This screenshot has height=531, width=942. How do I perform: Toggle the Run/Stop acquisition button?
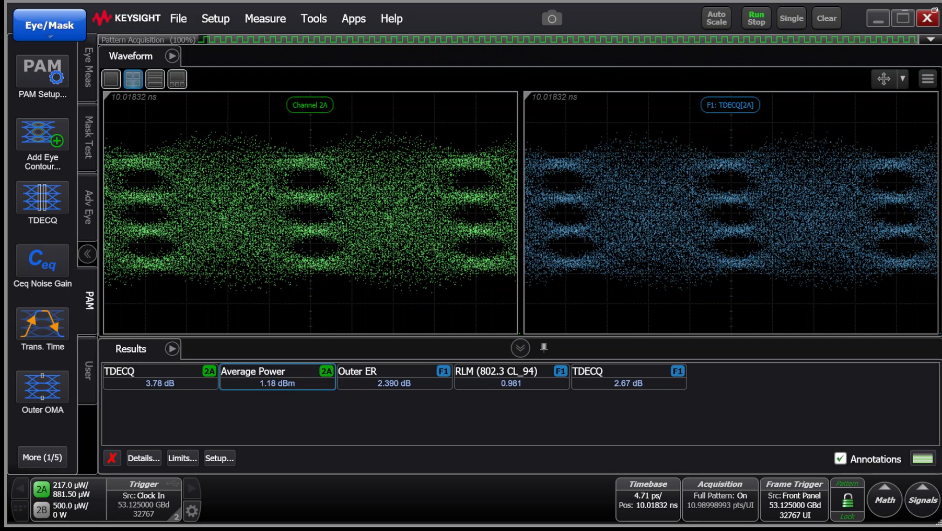[x=756, y=18]
